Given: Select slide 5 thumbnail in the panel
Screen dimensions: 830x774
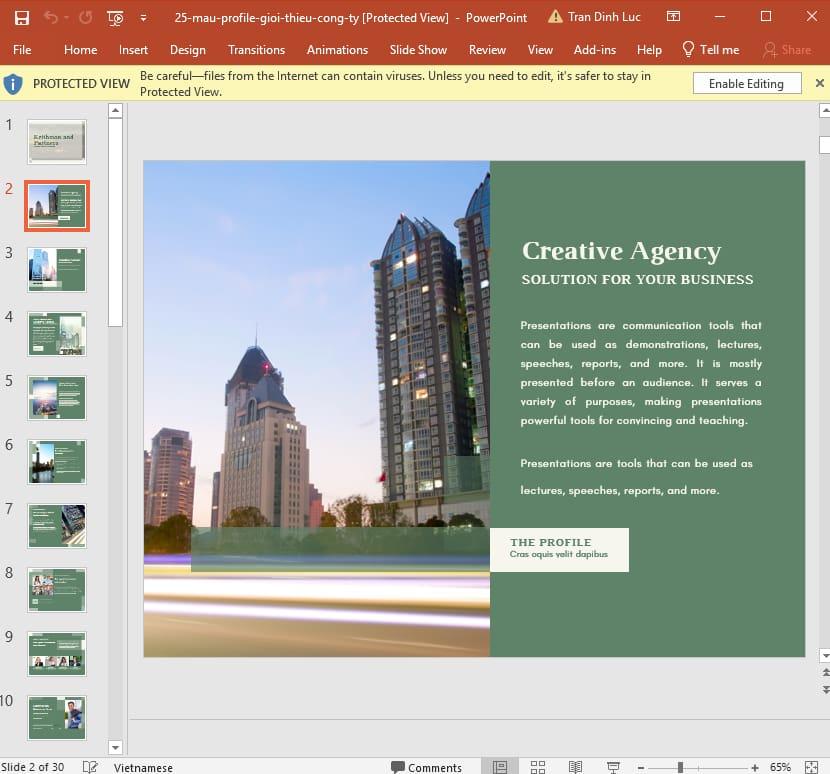Looking at the screenshot, I should point(56,397).
